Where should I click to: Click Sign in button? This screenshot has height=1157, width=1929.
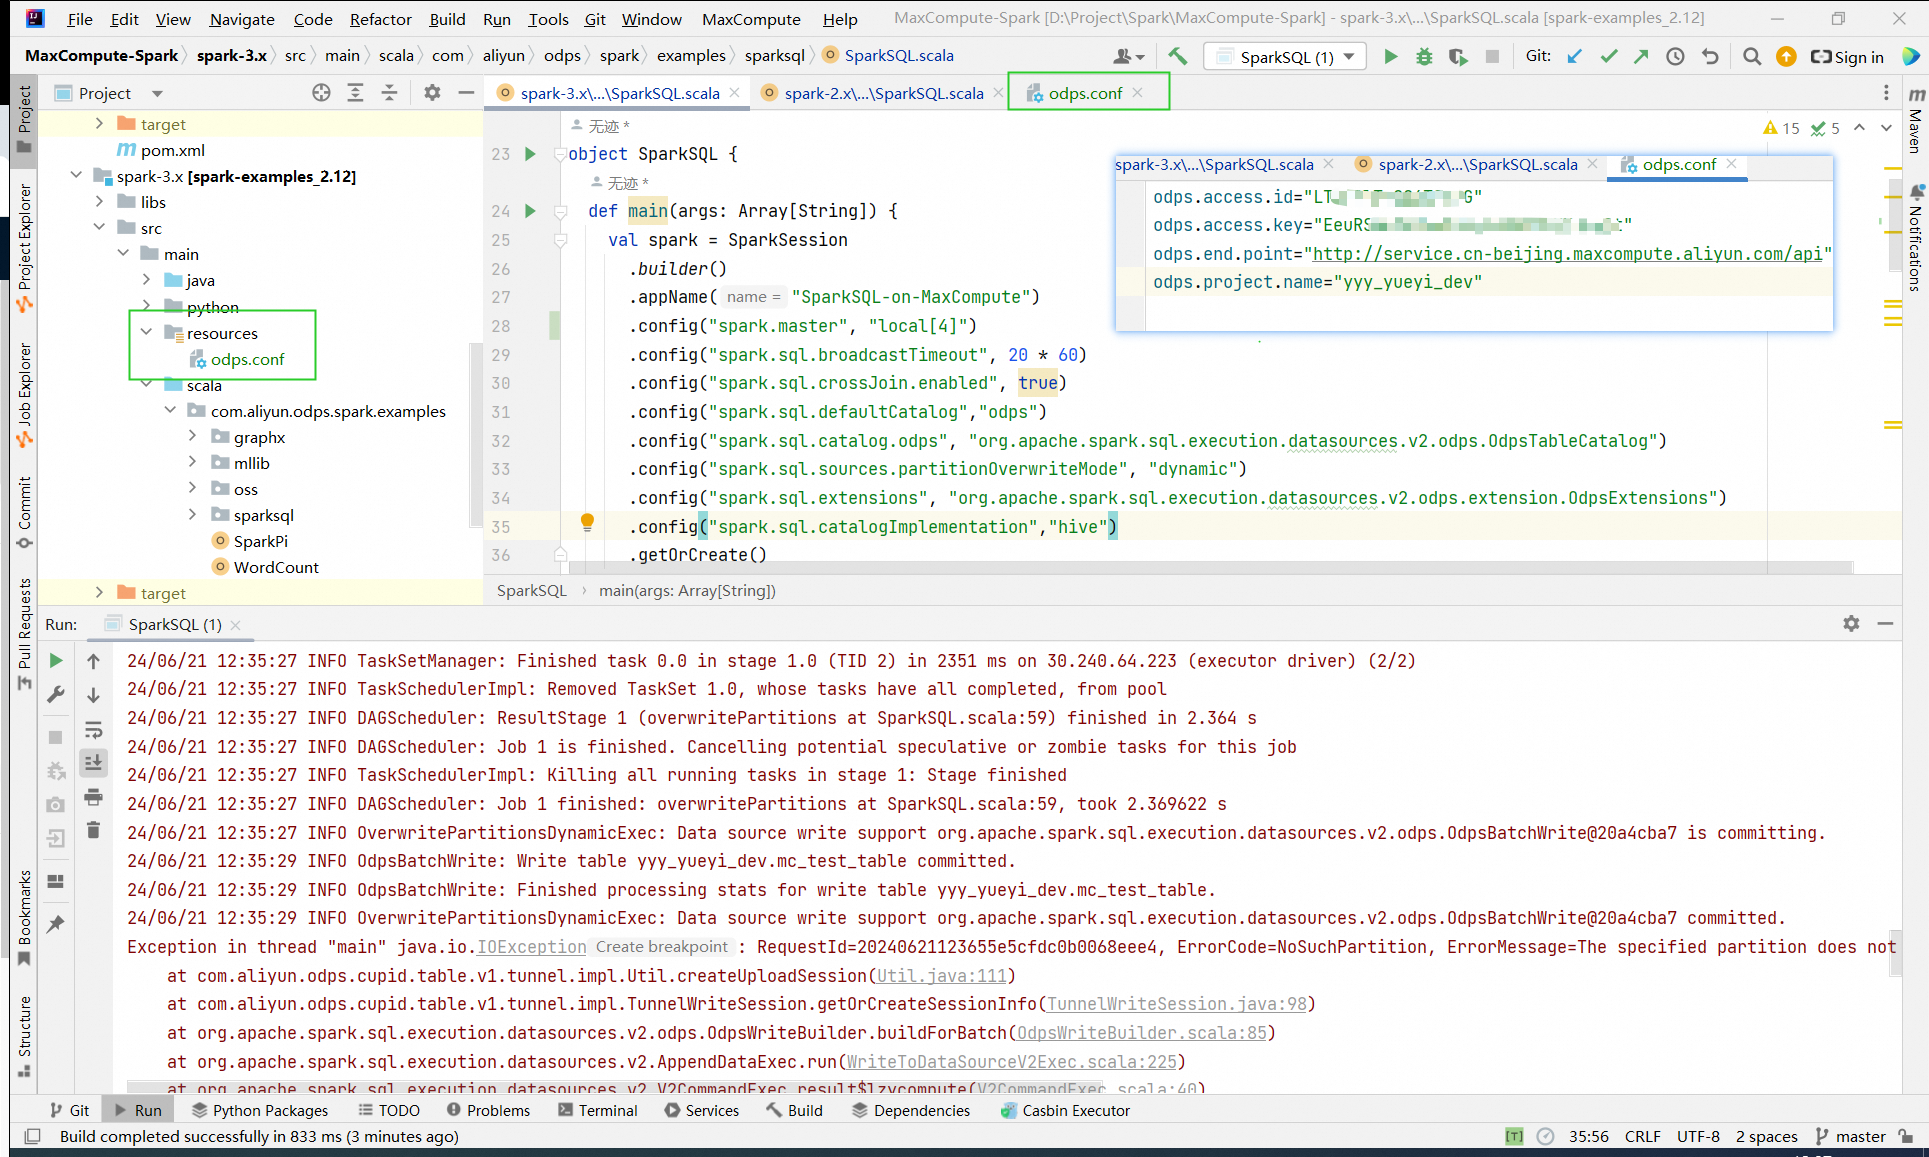pyautogui.click(x=1847, y=57)
